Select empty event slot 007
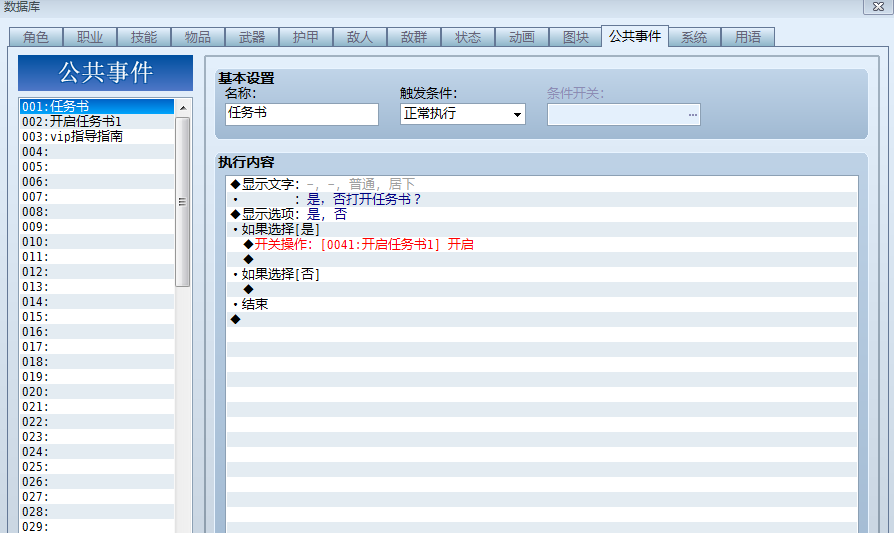Viewport: 894px width, 533px height. coord(97,197)
